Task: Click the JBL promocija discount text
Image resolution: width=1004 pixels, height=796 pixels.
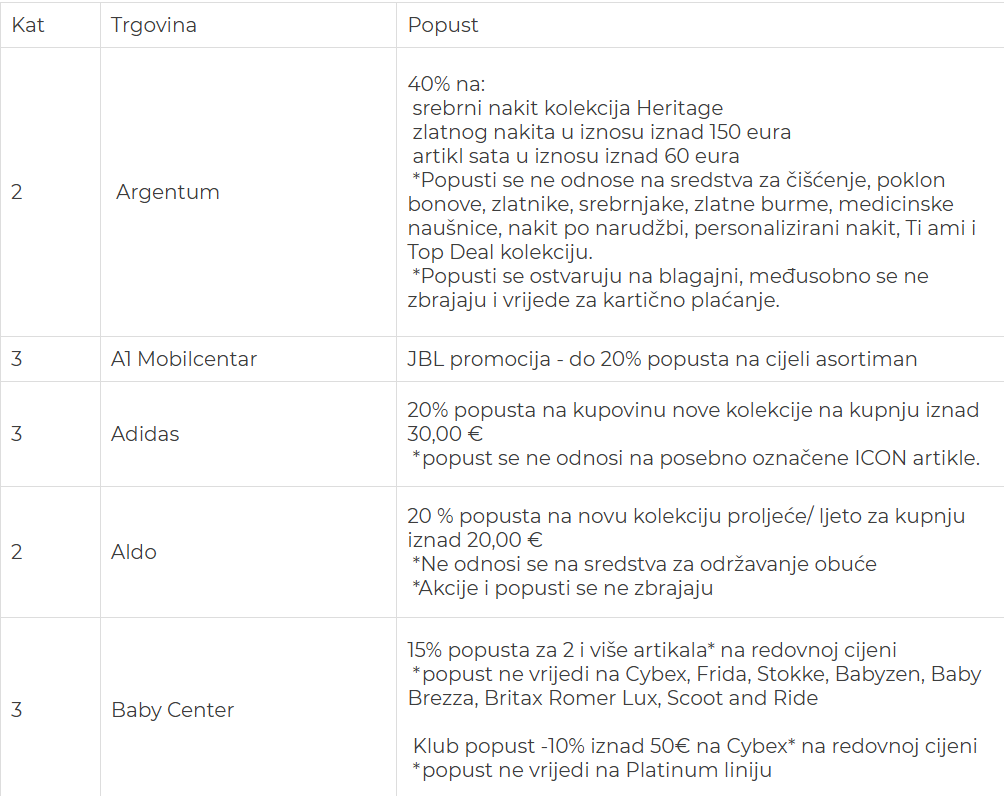Action: (x=662, y=359)
